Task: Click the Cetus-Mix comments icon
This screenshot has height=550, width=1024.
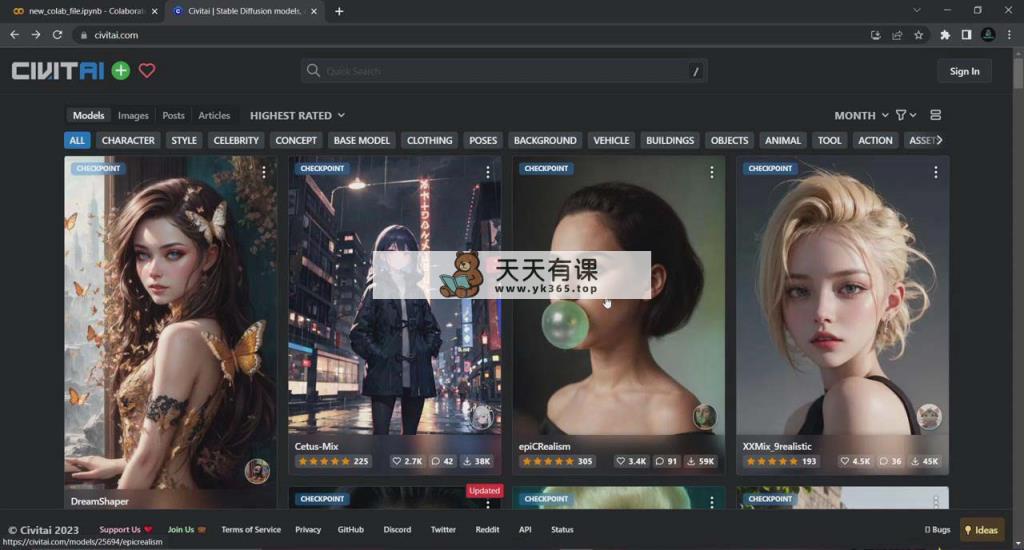Action: (x=436, y=461)
